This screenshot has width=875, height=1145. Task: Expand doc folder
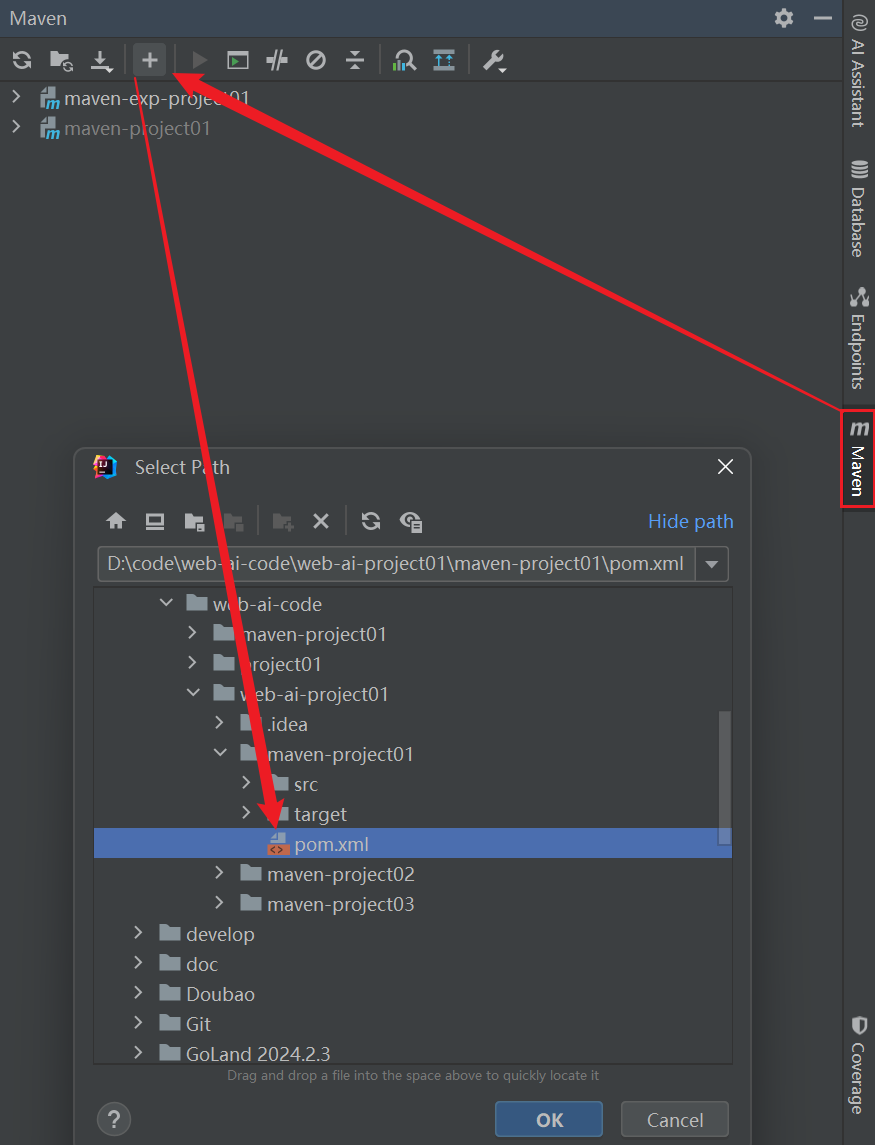139,962
